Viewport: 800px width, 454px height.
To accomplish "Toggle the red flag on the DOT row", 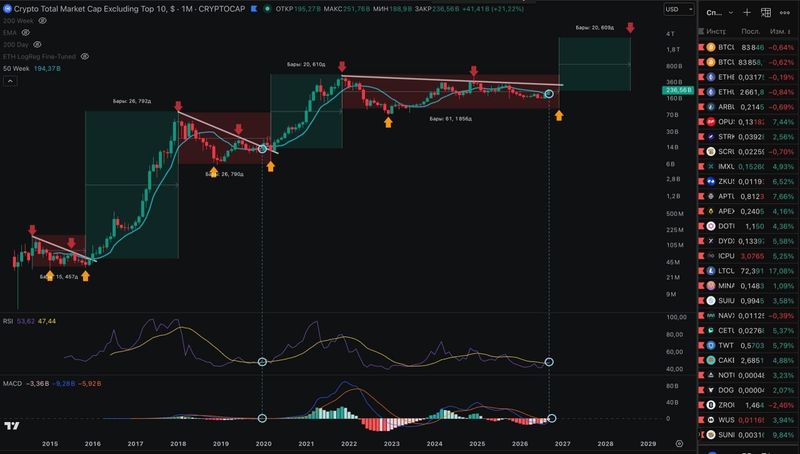I will [x=701, y=226].
